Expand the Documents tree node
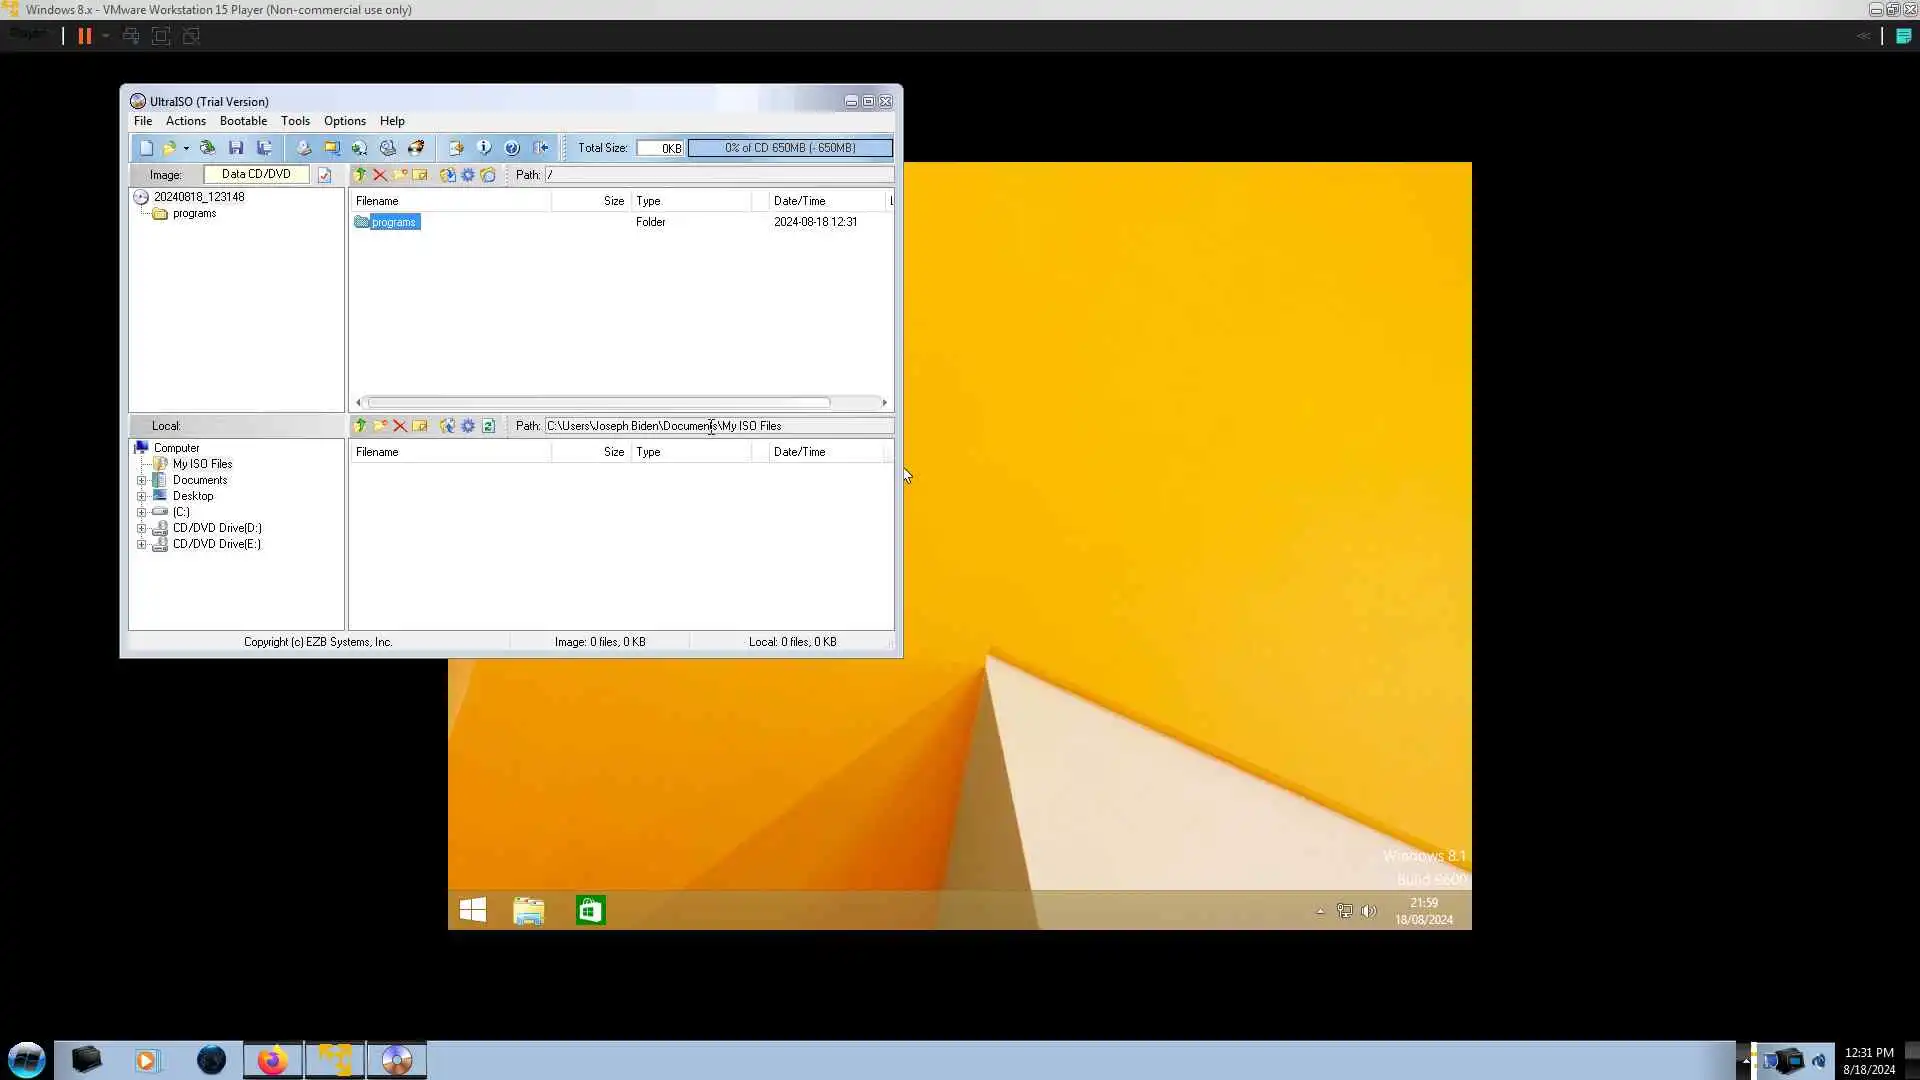Viewport: 1920px width, 1080px height. [x=141, y=481]
